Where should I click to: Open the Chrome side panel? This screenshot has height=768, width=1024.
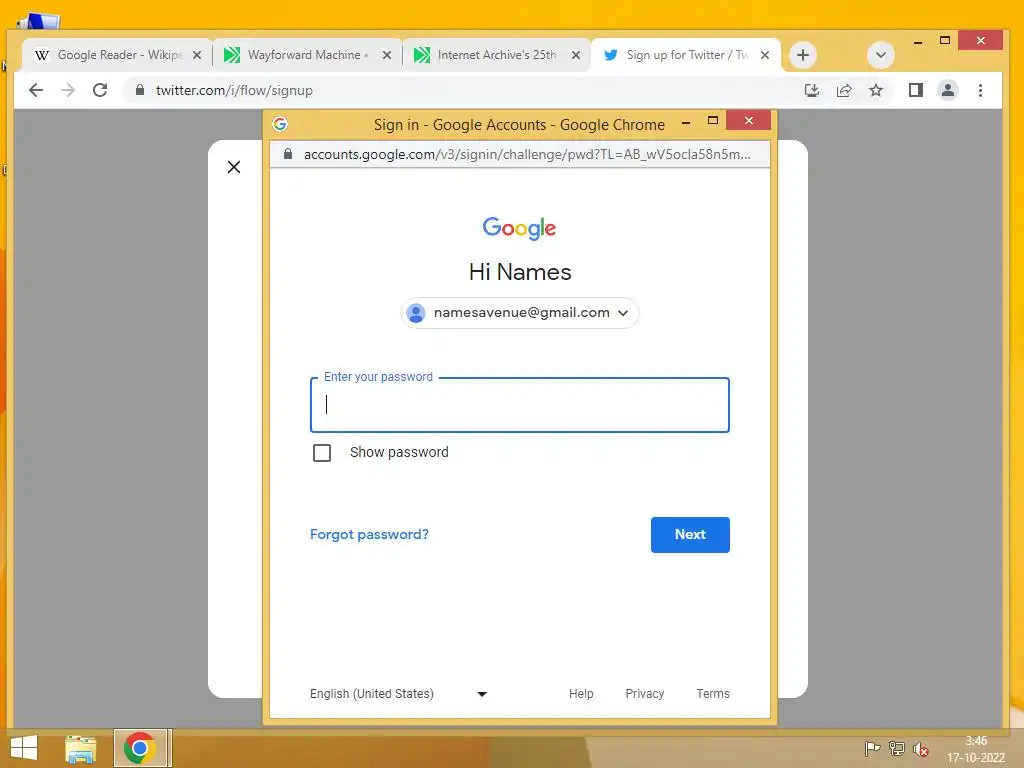coord(916,90)
